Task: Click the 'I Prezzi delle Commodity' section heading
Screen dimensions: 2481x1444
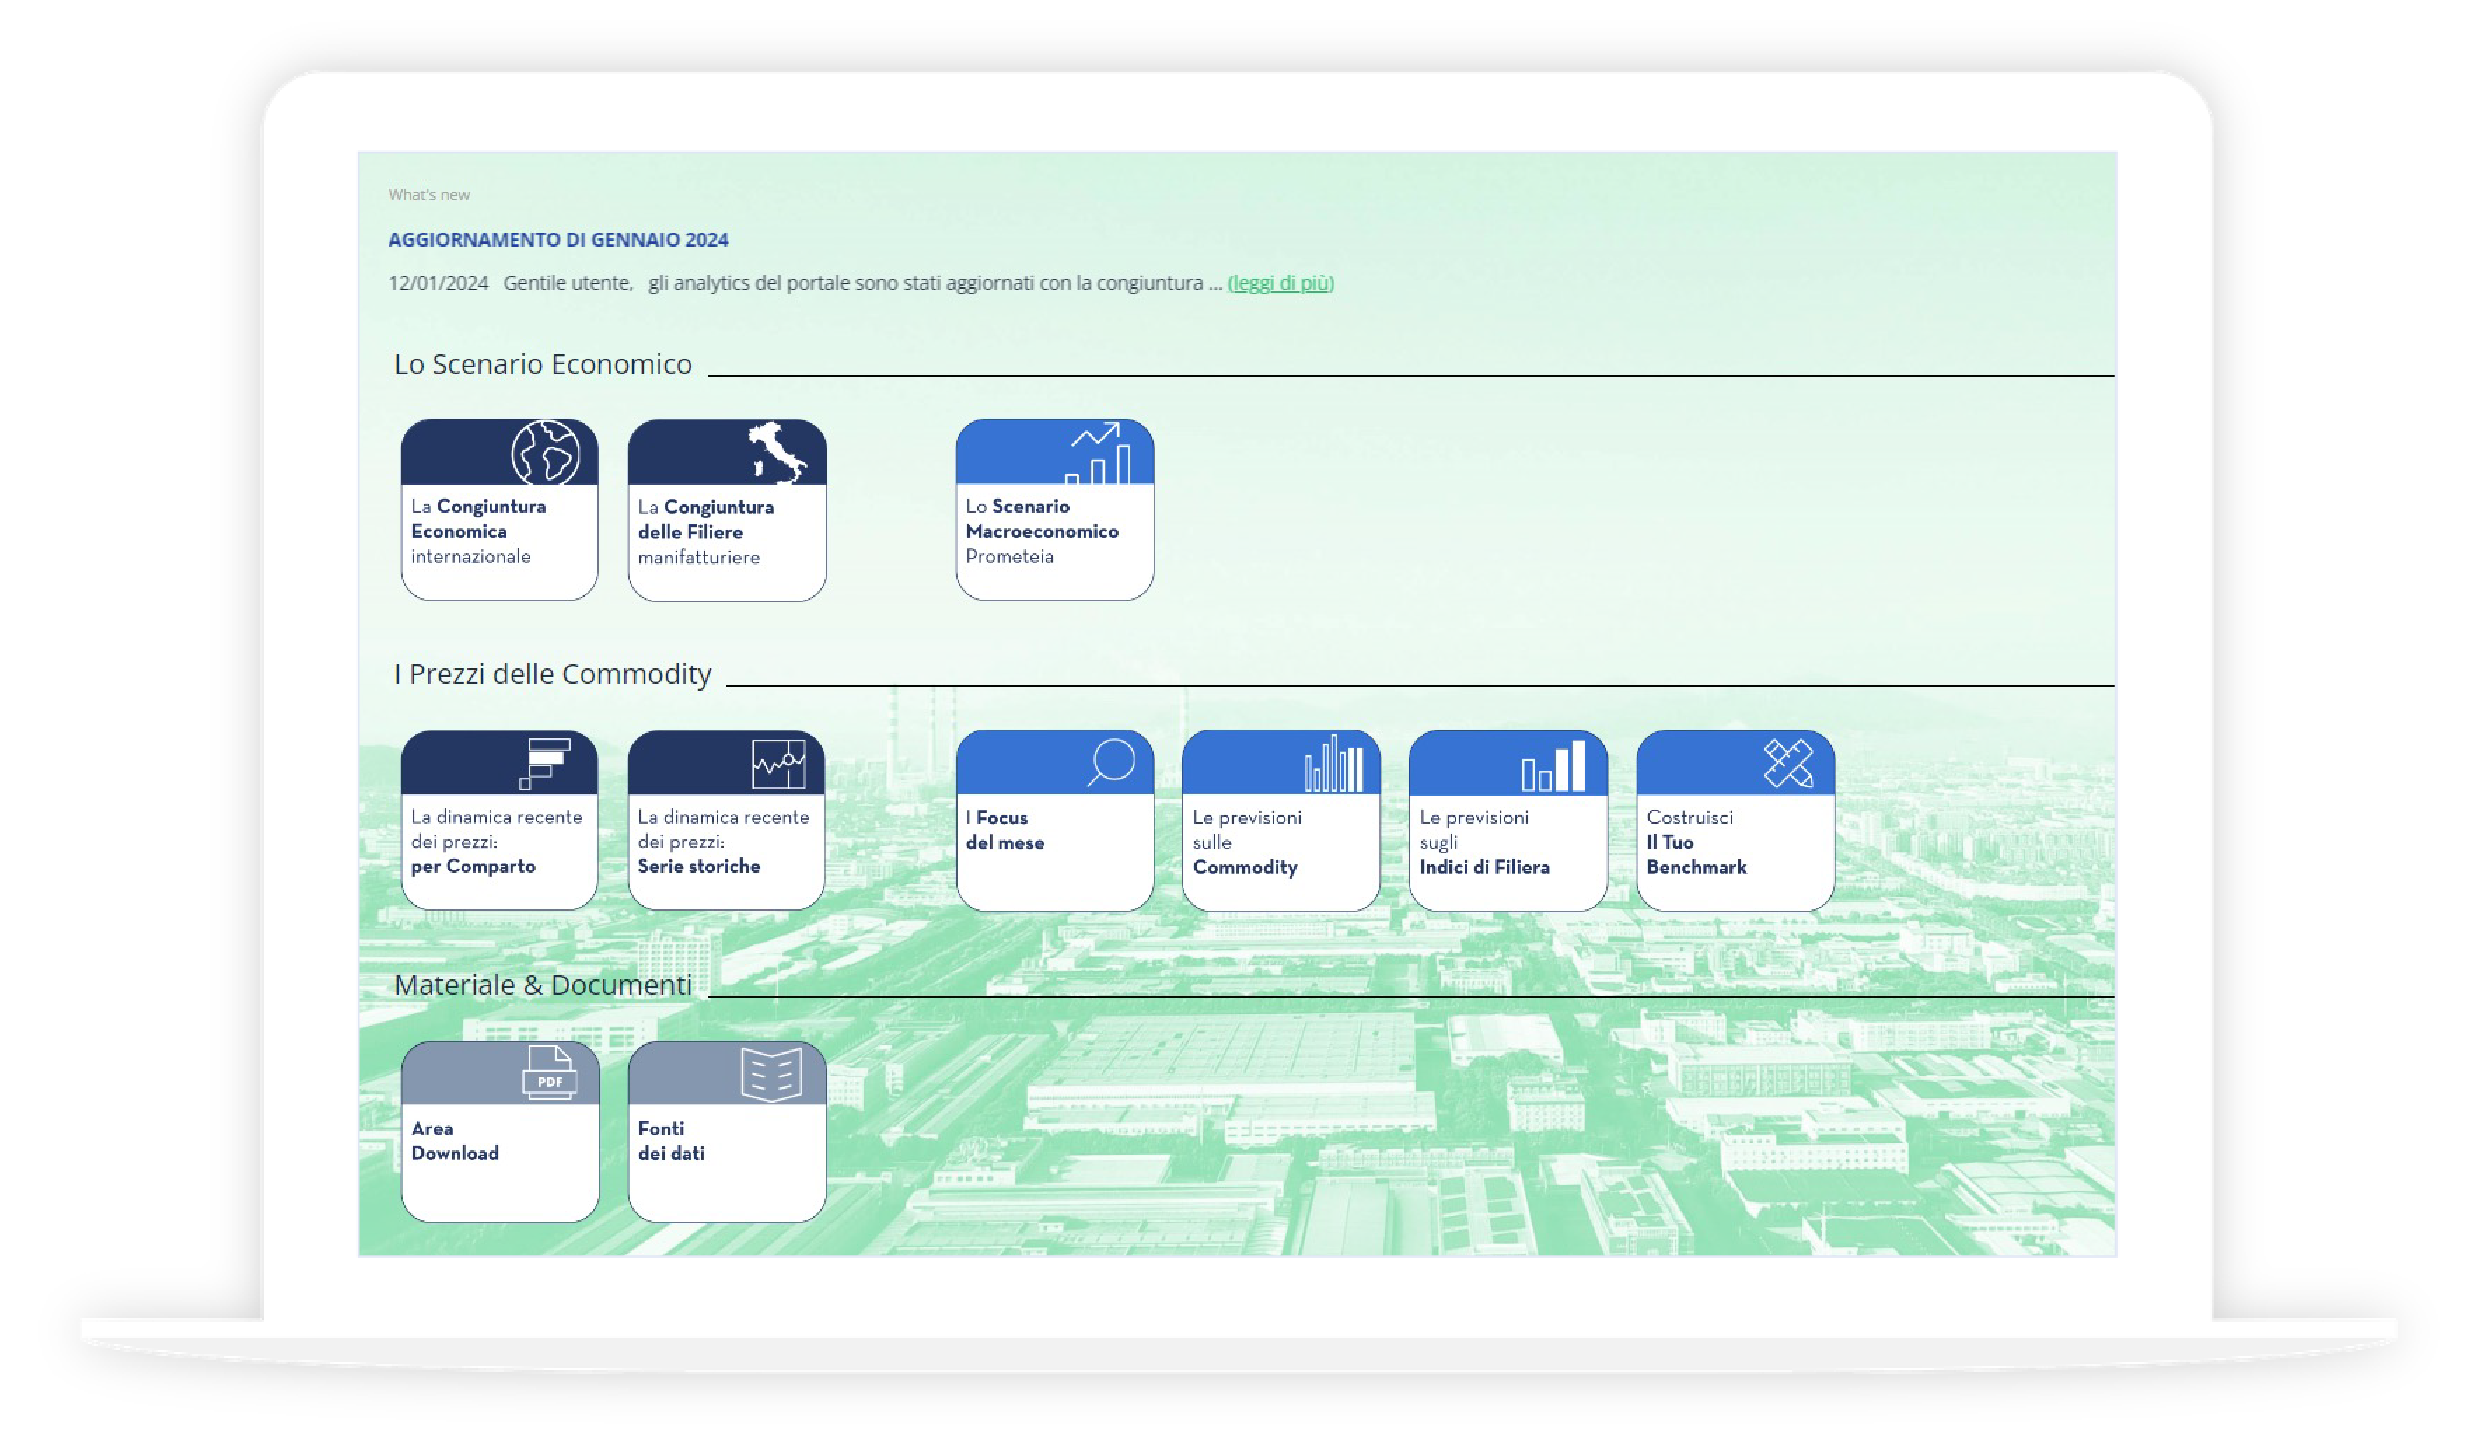Action: coord(552,674)
